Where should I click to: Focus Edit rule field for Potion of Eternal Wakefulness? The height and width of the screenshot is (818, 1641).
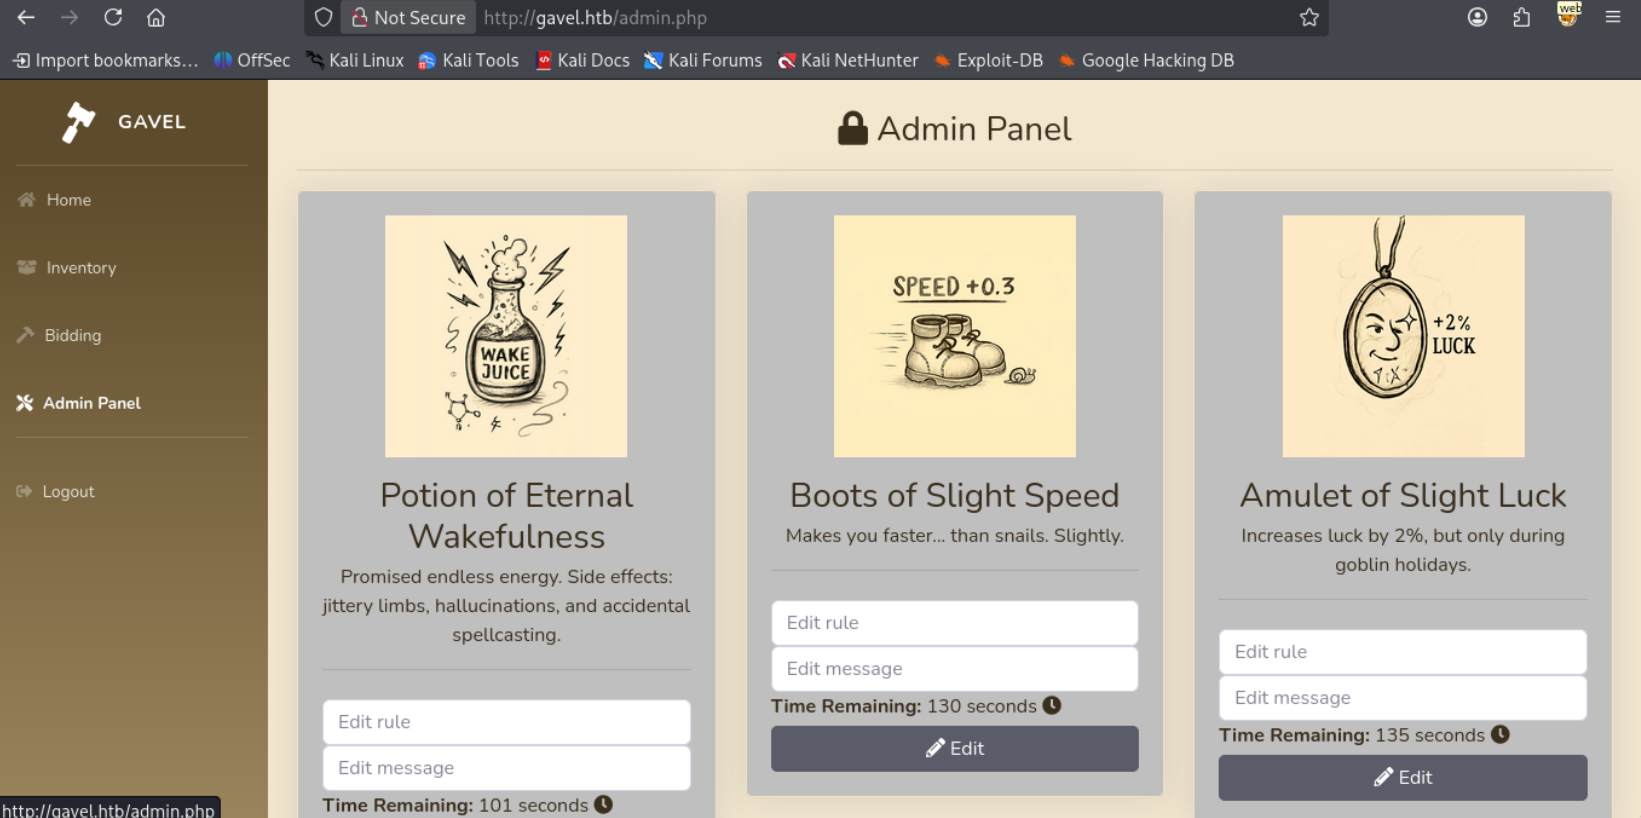pyautogui.click(x=506, y=722)
